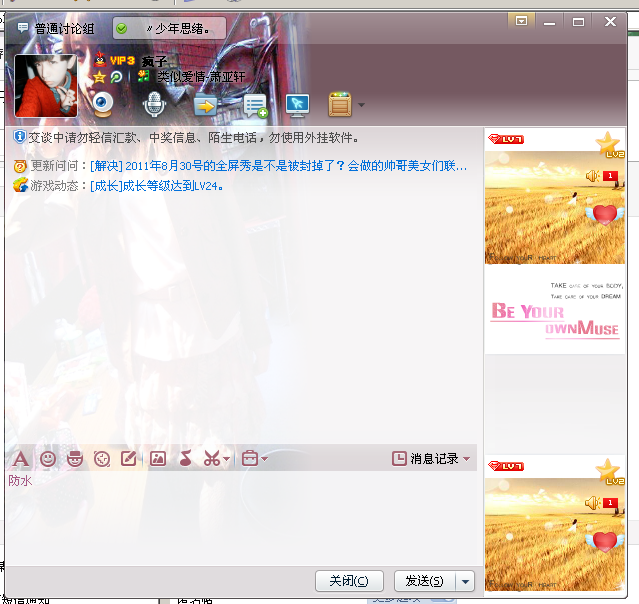Click the security warning text about 汇款
Screen dimensions: 639x604
[194, 138]
